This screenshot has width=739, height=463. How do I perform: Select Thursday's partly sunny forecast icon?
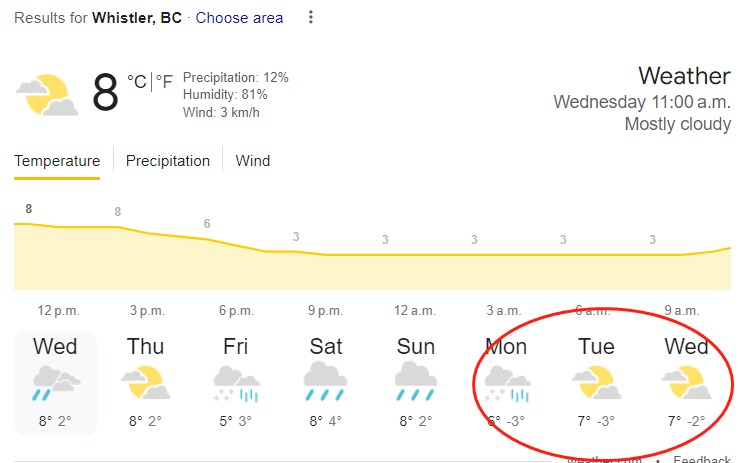click(146, 382)
